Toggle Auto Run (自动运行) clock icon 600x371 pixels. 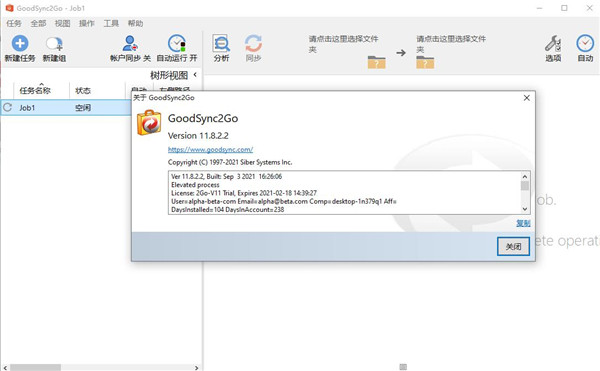click(x=177, y=43)
